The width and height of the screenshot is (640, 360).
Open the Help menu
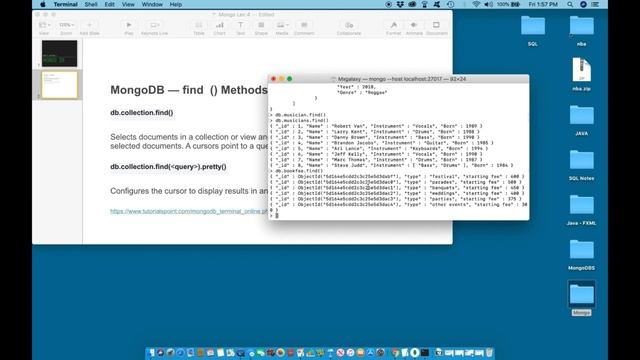176,4
